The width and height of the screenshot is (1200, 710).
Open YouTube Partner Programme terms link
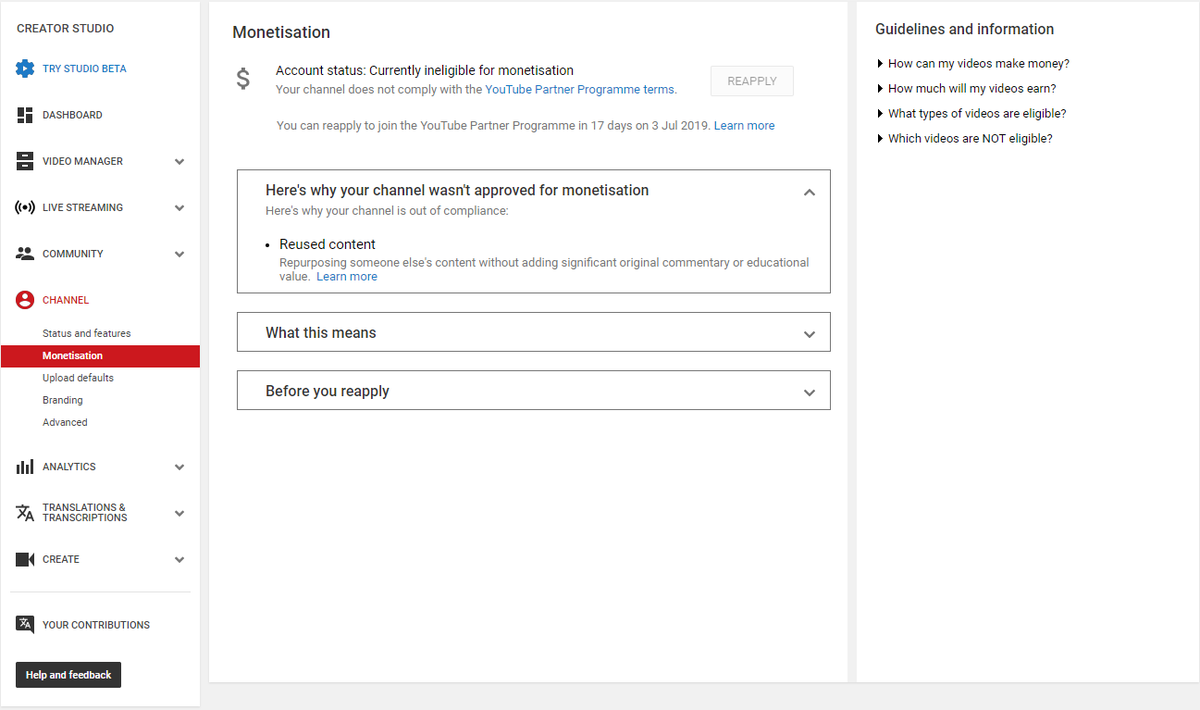click(x=580, y=89)
